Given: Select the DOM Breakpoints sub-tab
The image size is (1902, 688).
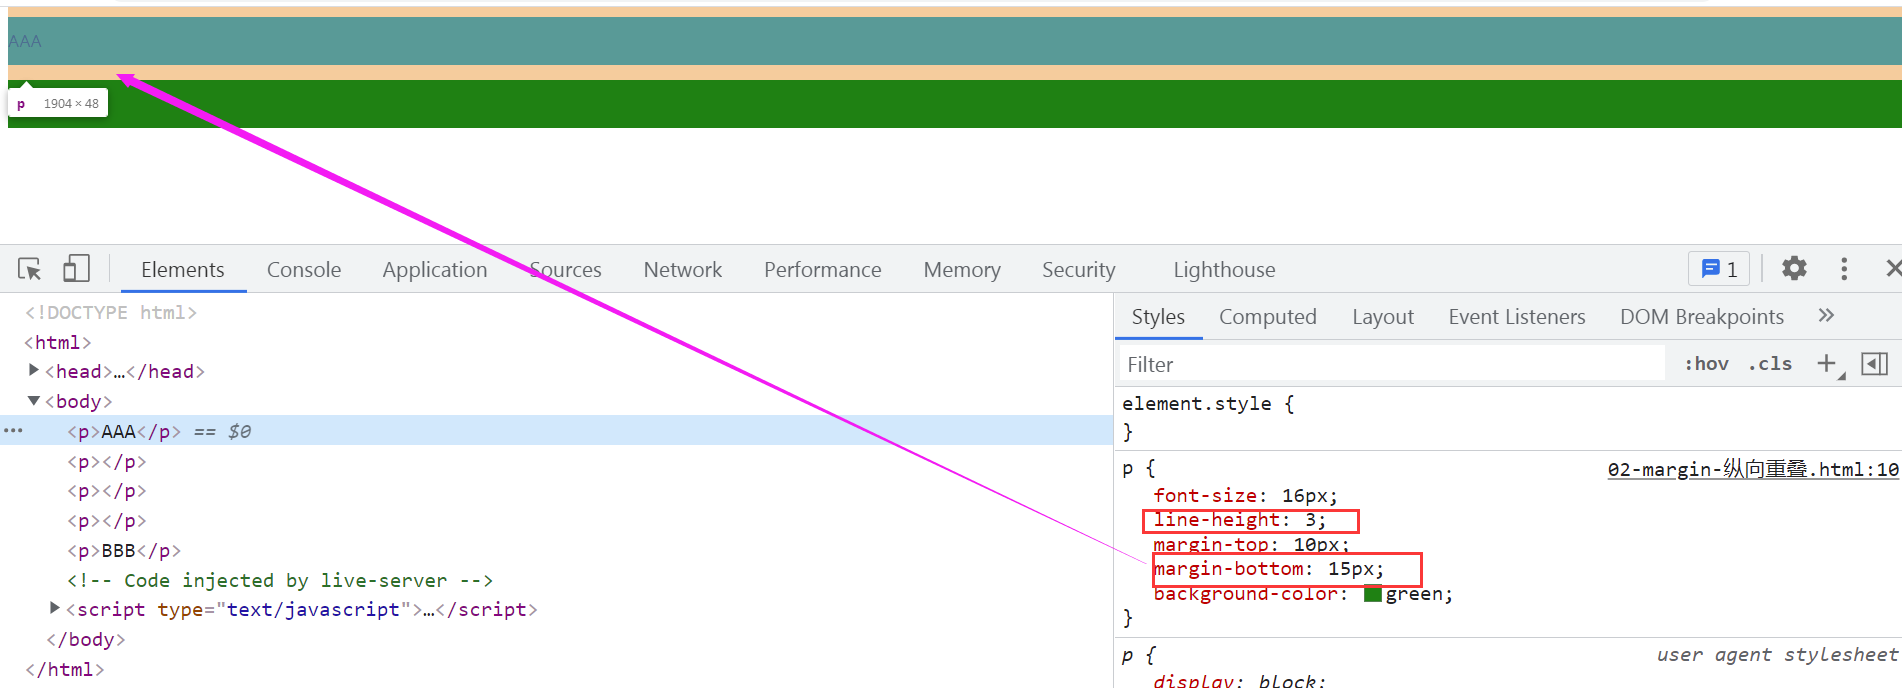Looking at the screenshot, I should [x=1702, y=317].
